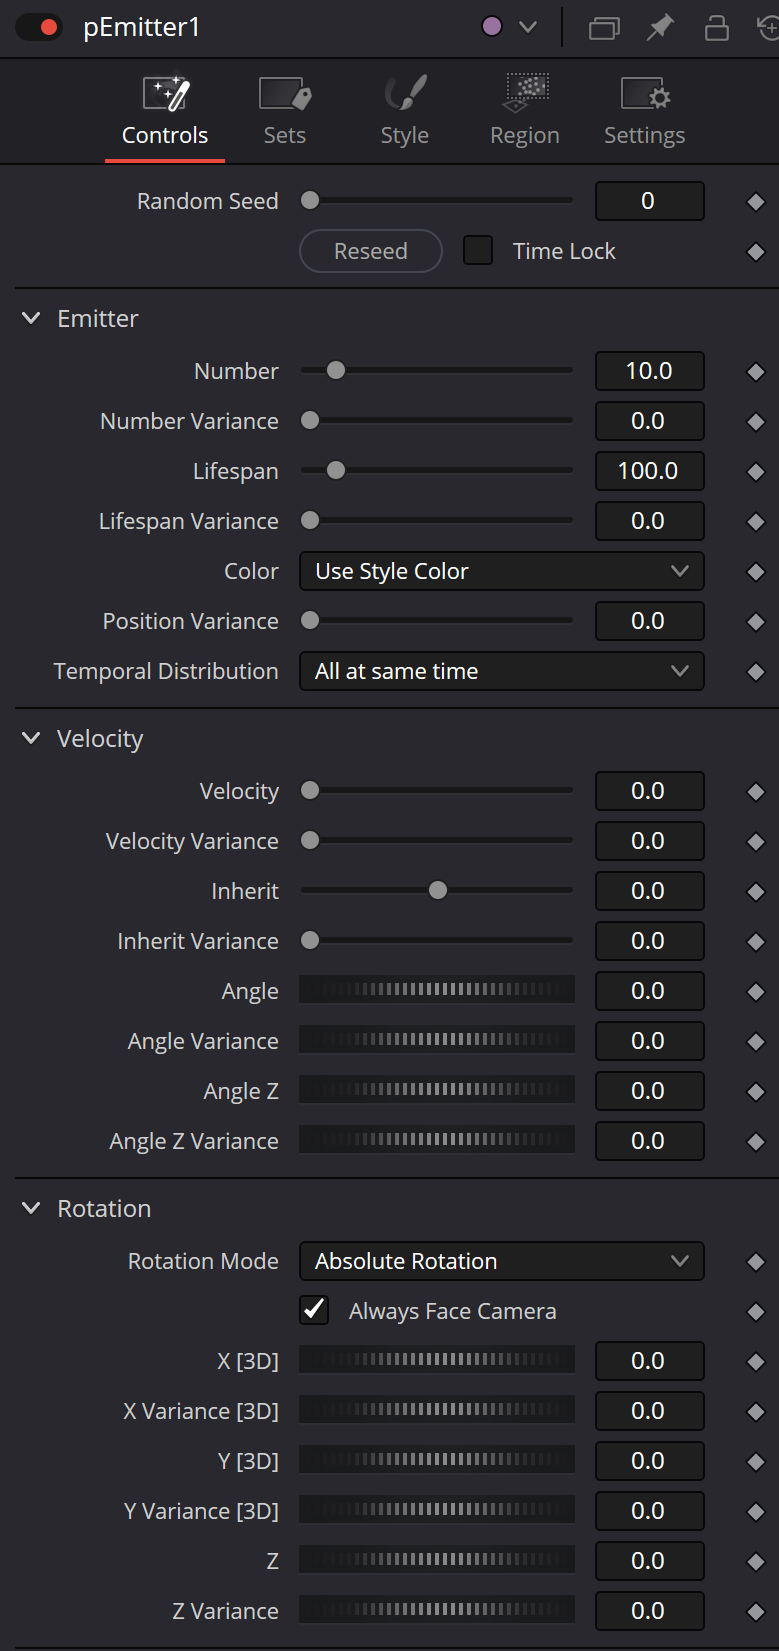Viewport: 779px width, 1651px height.
Task: Add keyframe for Random Seed
Action: tap(756, 202)
